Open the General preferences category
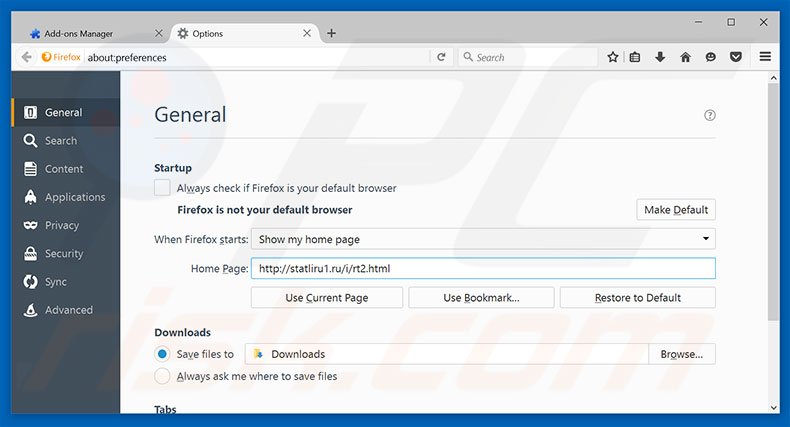The width and height of the screenshot is (790, 427). [65, 112]
